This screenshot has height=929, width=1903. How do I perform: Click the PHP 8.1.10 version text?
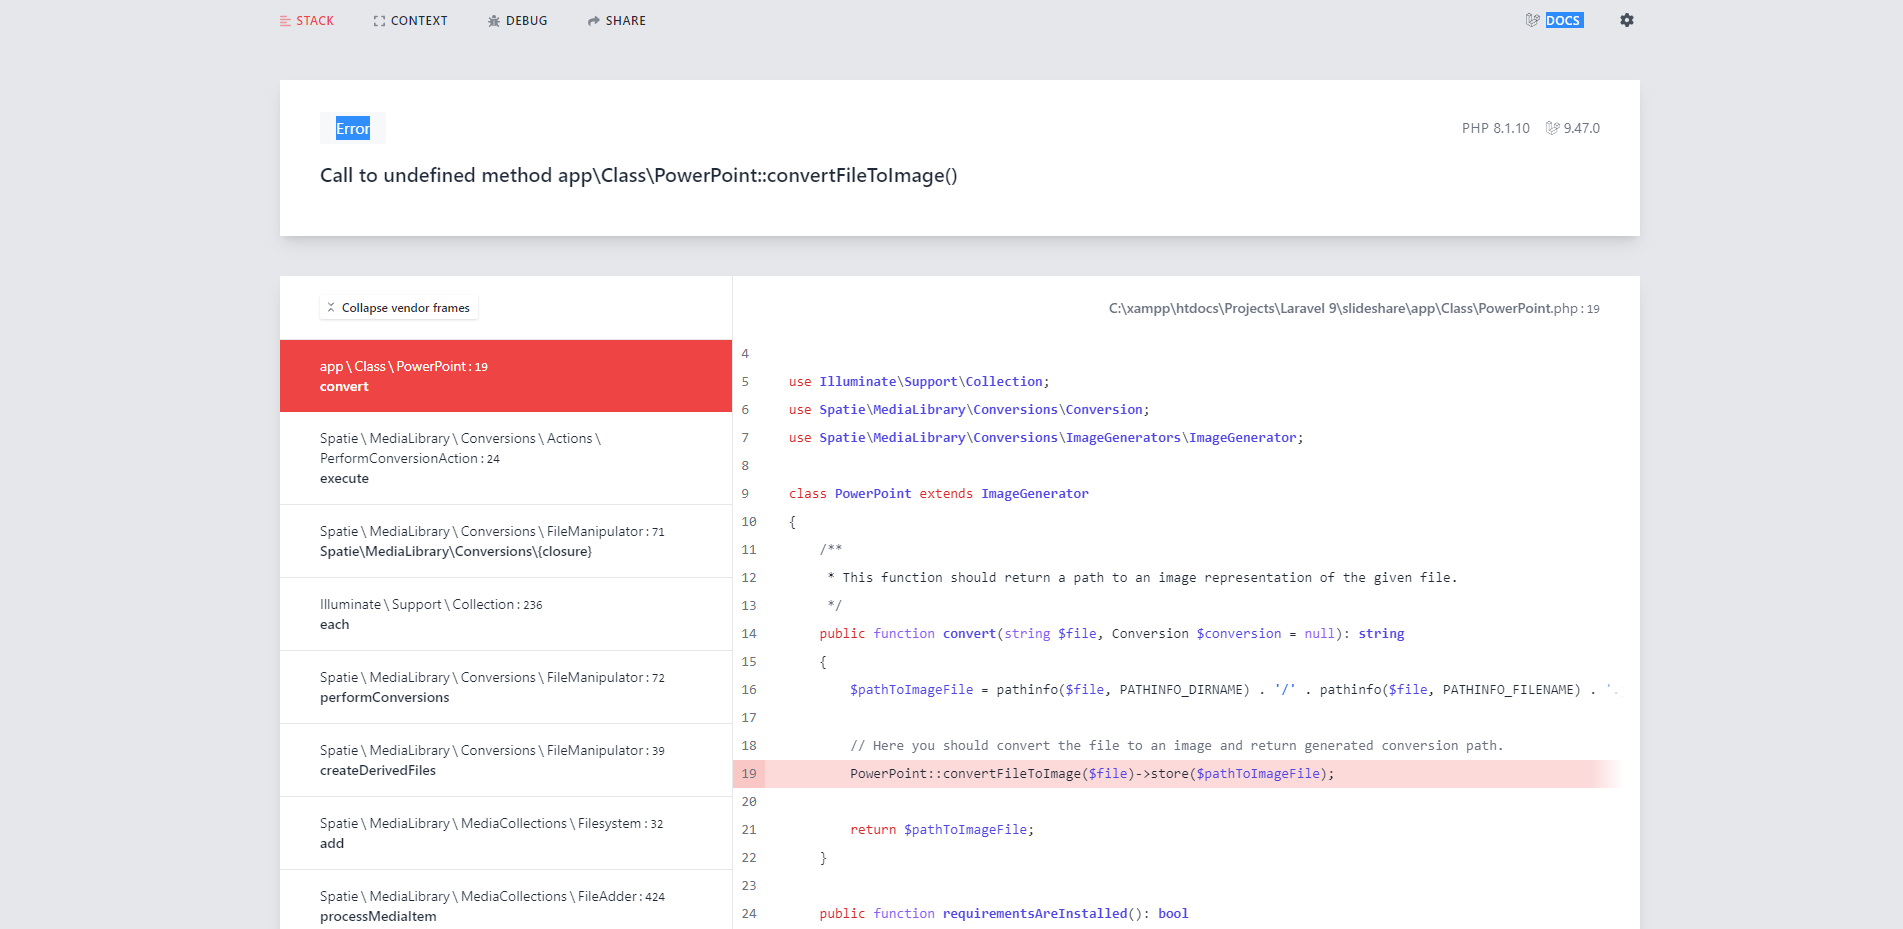[x=1496, y=128]
